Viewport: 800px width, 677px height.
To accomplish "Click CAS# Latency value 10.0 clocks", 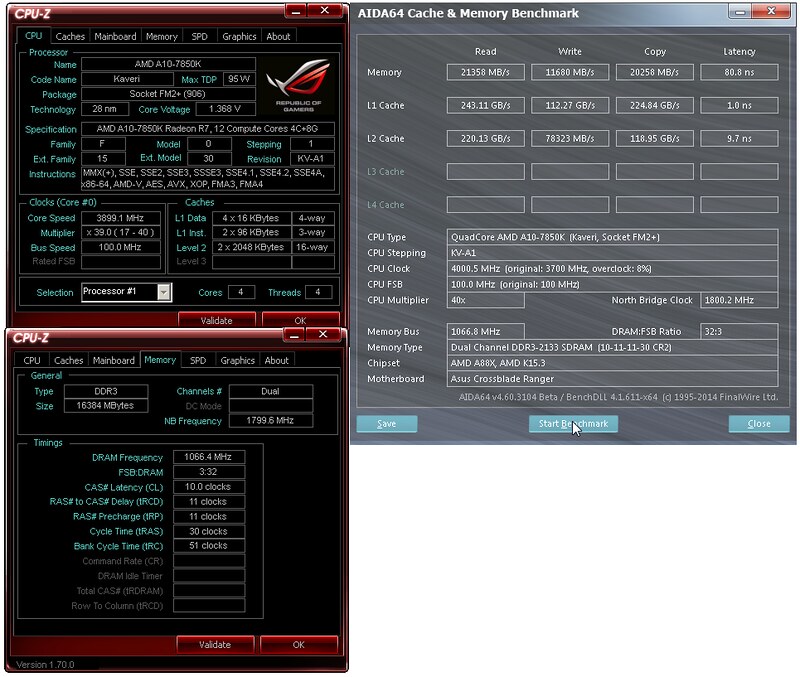I will click(x=209, y=487).
